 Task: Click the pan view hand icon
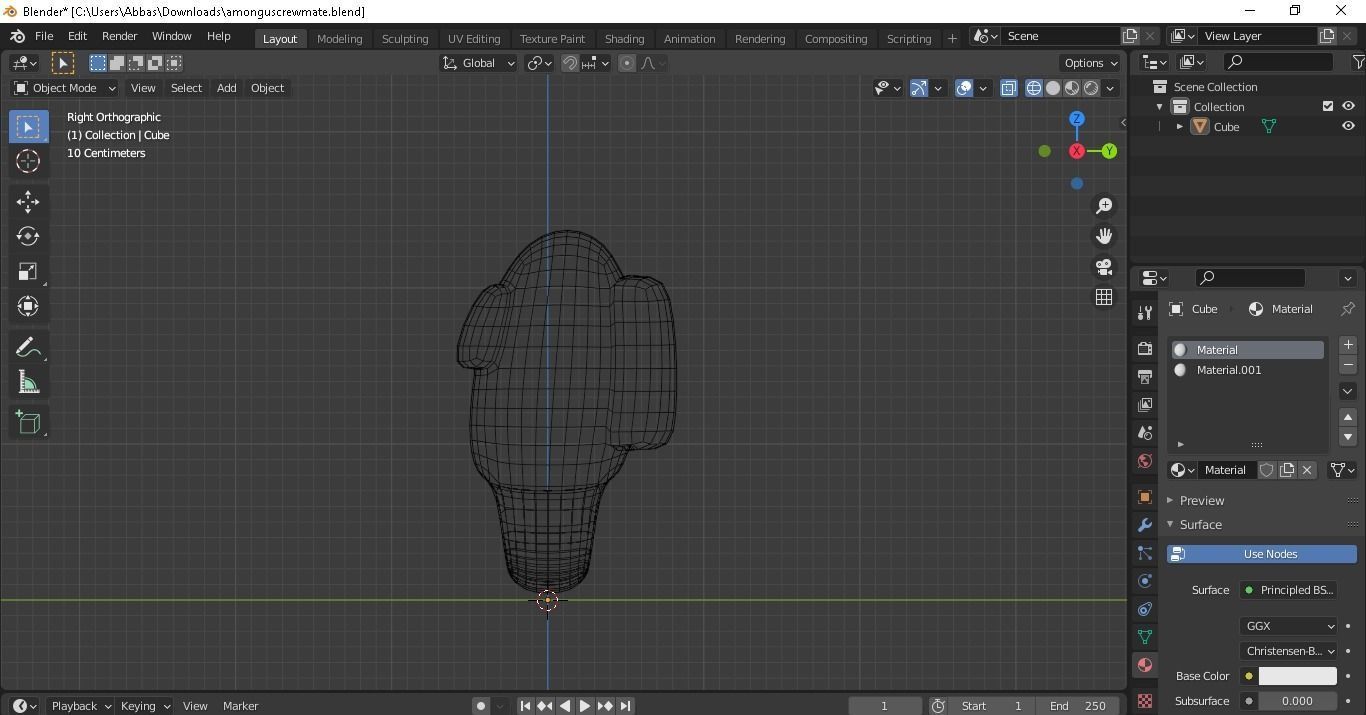coord(1104,236)
